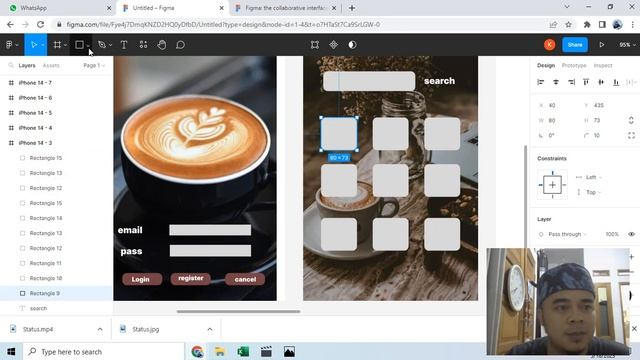Reload the page in the browser
The height and width of the screenshot is (360, 640).
pyautogui.click(x=40, y=24)
